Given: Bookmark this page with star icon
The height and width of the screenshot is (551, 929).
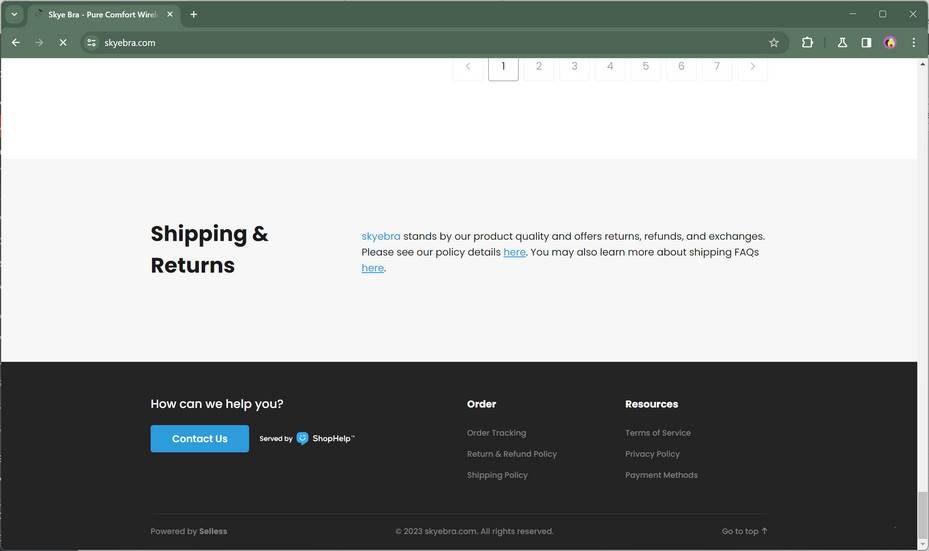Looking at the screenshot, I should 773,43.
